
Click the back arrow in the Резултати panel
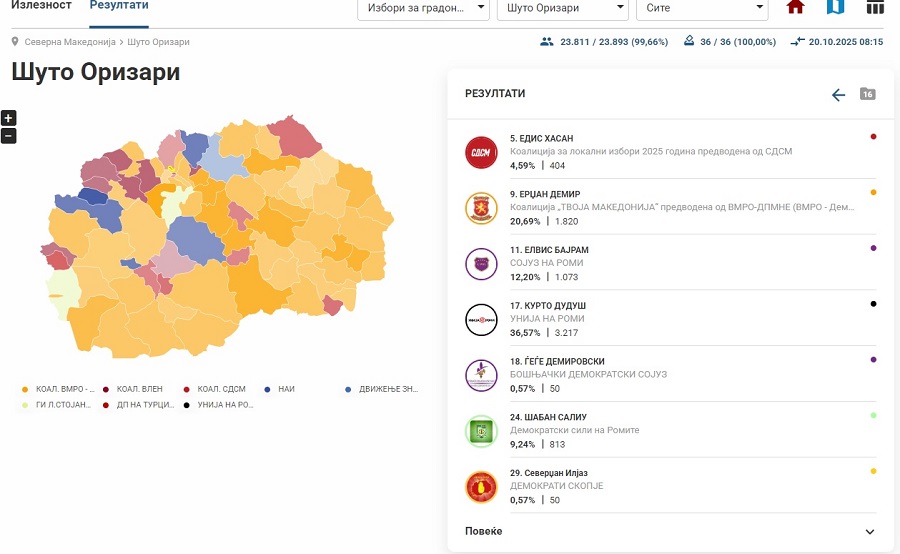(x=838, y=95)
